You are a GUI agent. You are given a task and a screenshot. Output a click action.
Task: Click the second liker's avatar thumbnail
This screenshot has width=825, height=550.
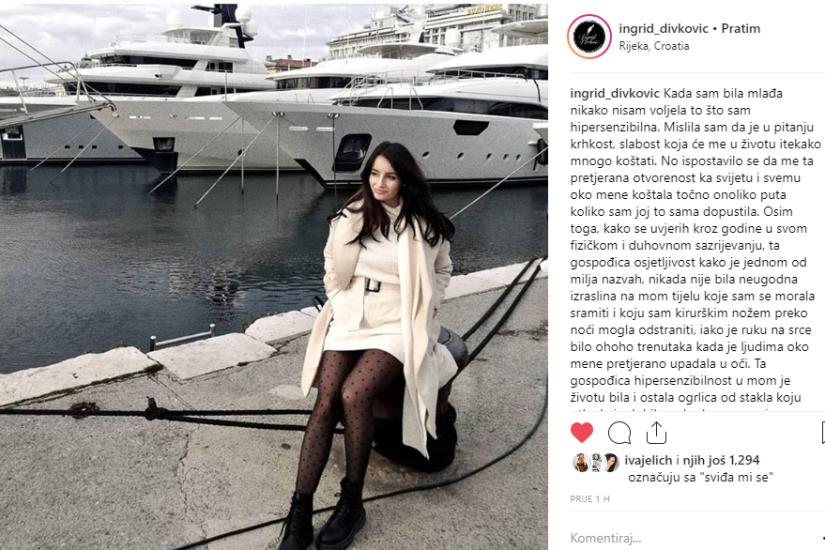click(596, 462)
